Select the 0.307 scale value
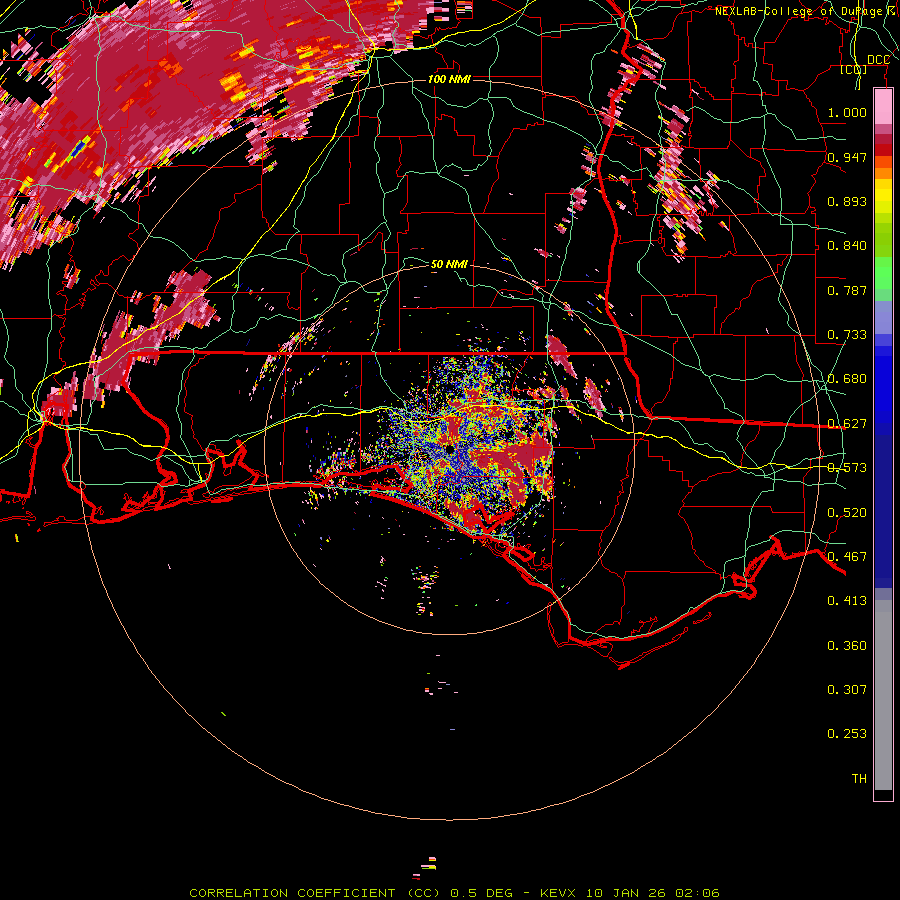 (x=847, y=690)
